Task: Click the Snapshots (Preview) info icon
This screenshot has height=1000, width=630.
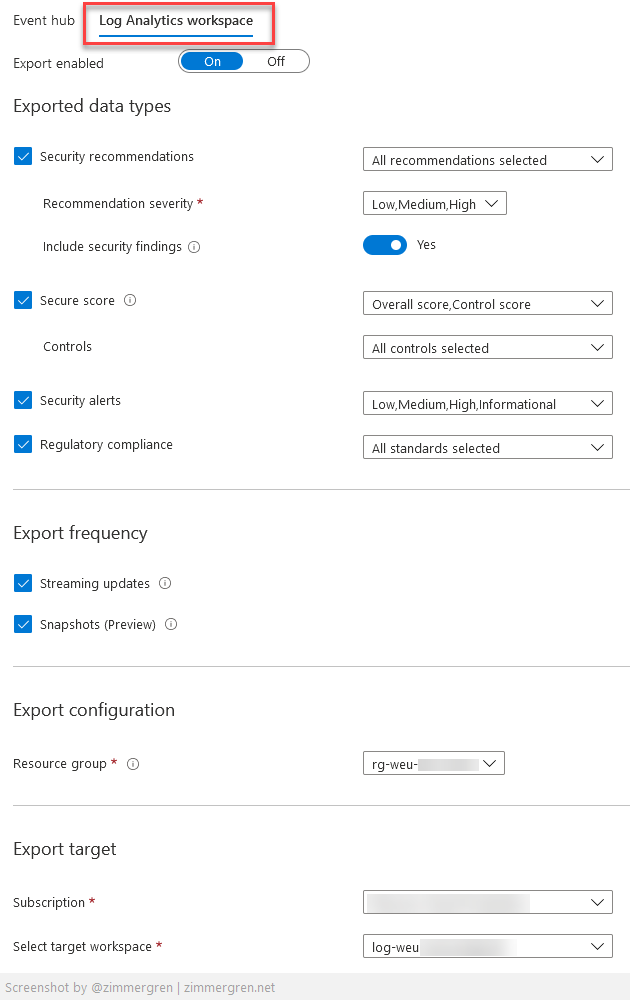Action: tap(170, 624)
